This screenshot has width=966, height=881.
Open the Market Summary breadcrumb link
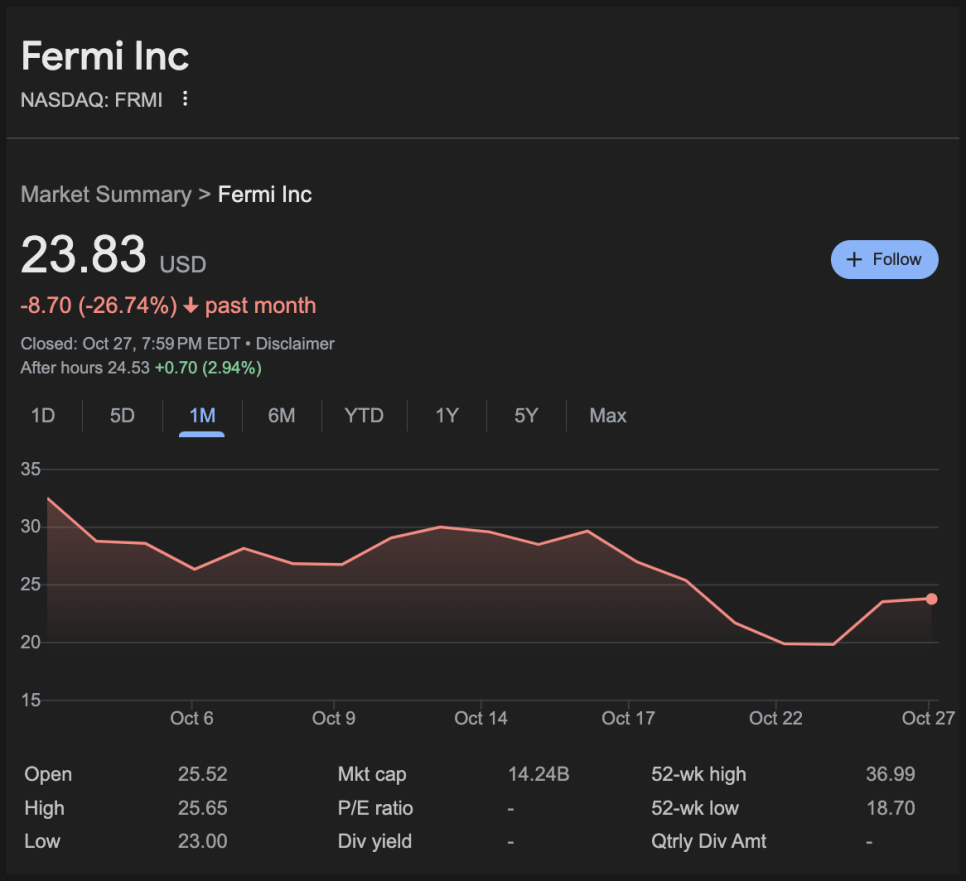tap(105, 194)
